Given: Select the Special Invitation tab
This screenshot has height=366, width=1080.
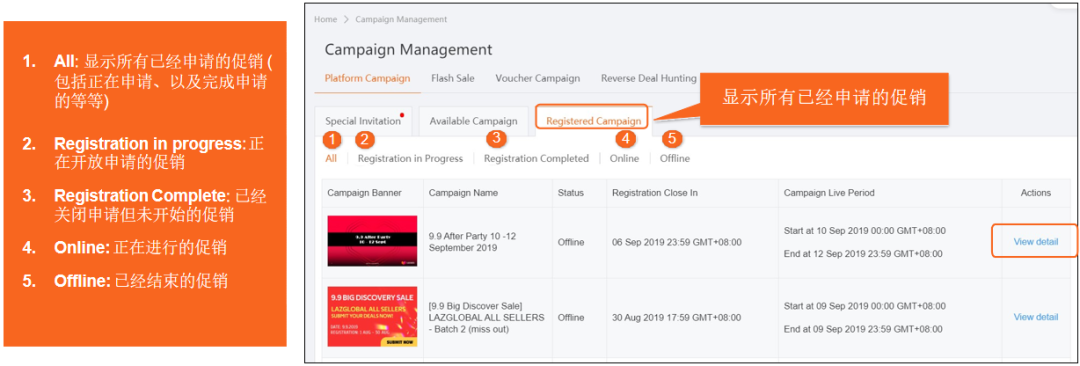Looking at the screenshot, I should [x=363, y=121].
